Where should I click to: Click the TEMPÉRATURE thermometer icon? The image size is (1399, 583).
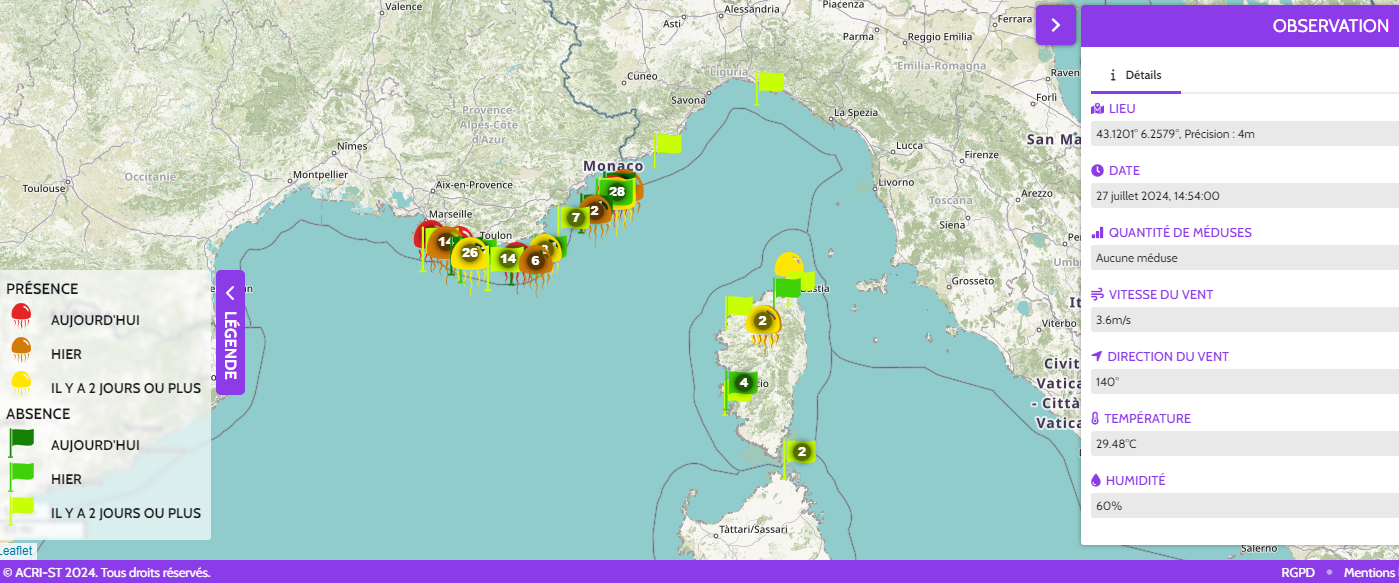coord(1097,419)
